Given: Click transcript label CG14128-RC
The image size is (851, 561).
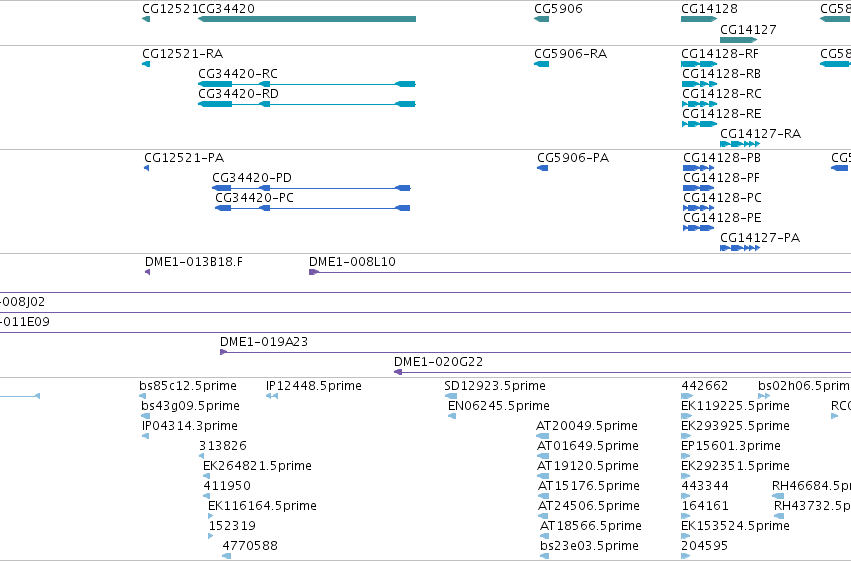Looking at the screenshot, I should pos(722,94).
